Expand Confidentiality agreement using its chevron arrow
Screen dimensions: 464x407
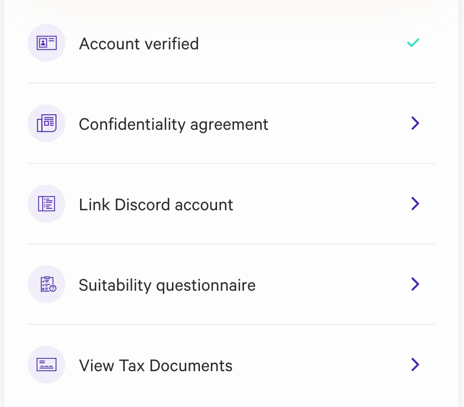click(x=415, y=123)
